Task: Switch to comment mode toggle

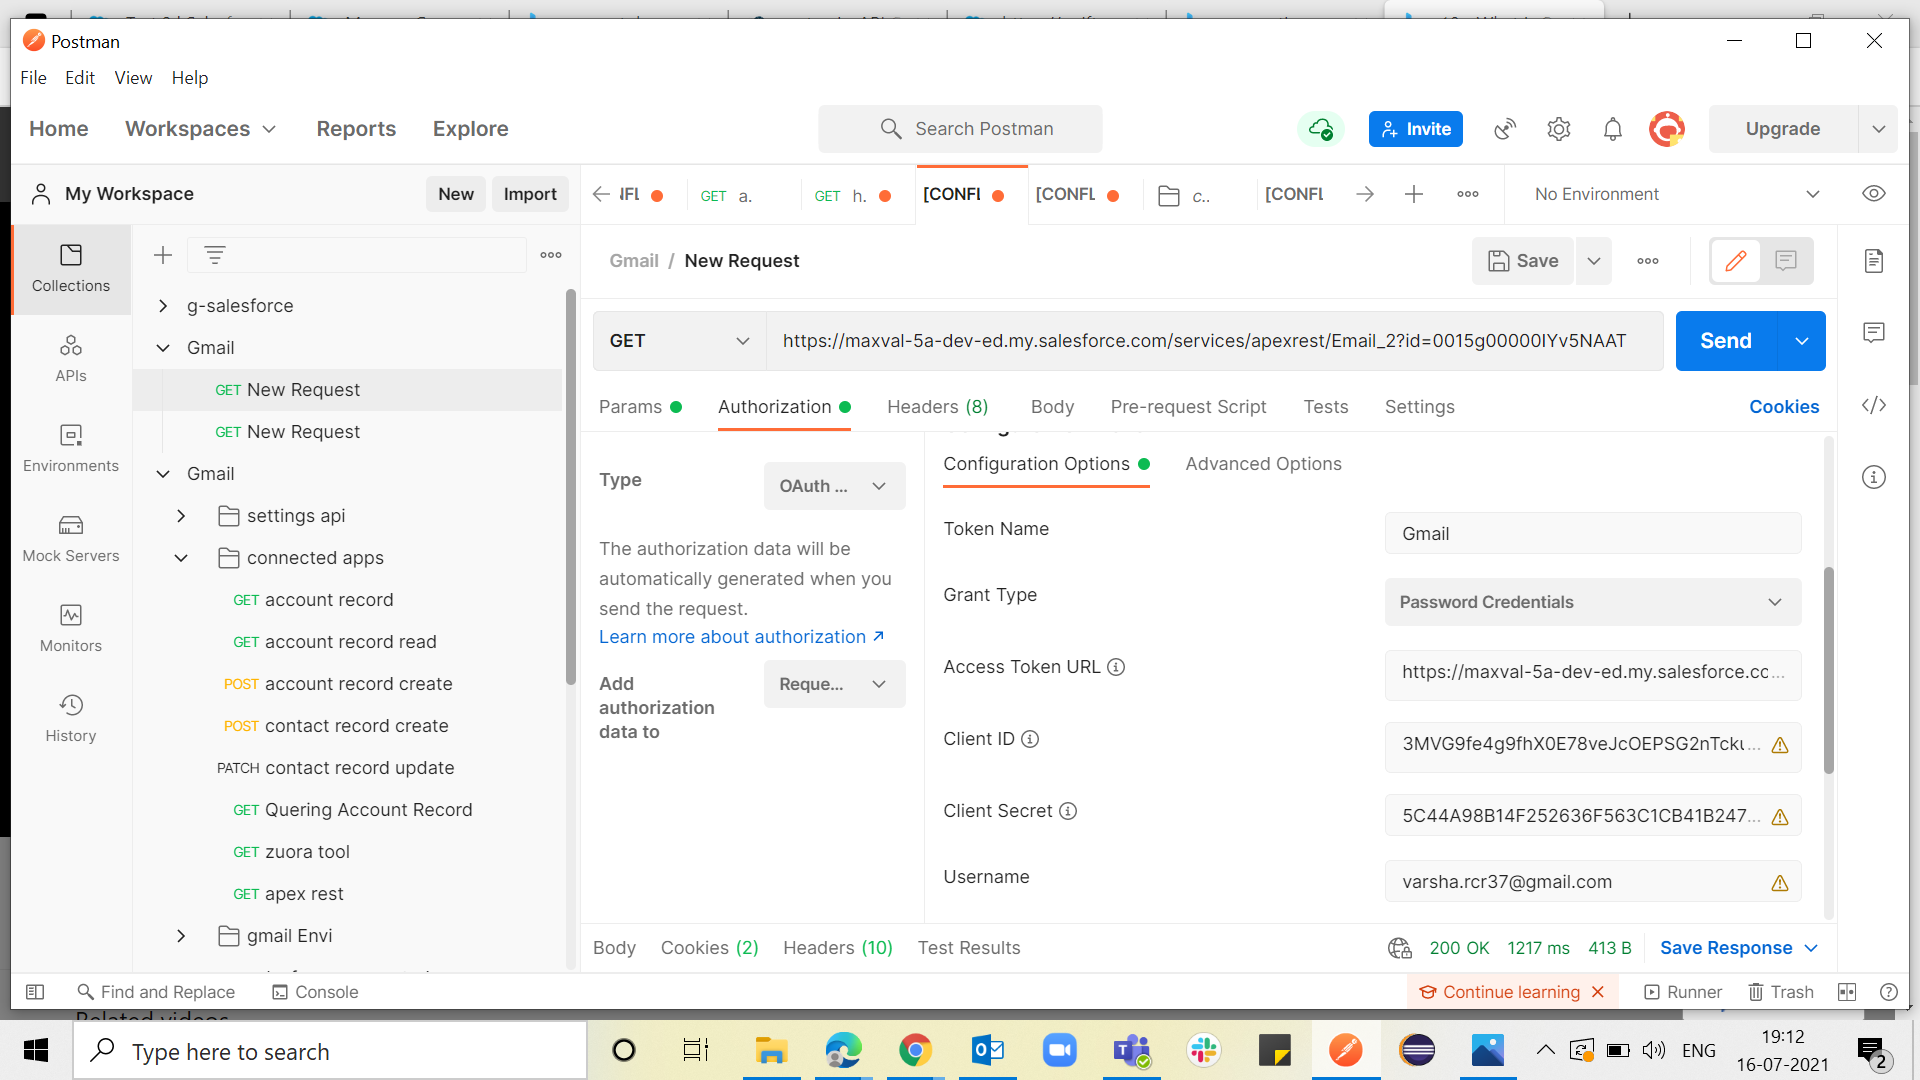Action: tap(1786, 261)
